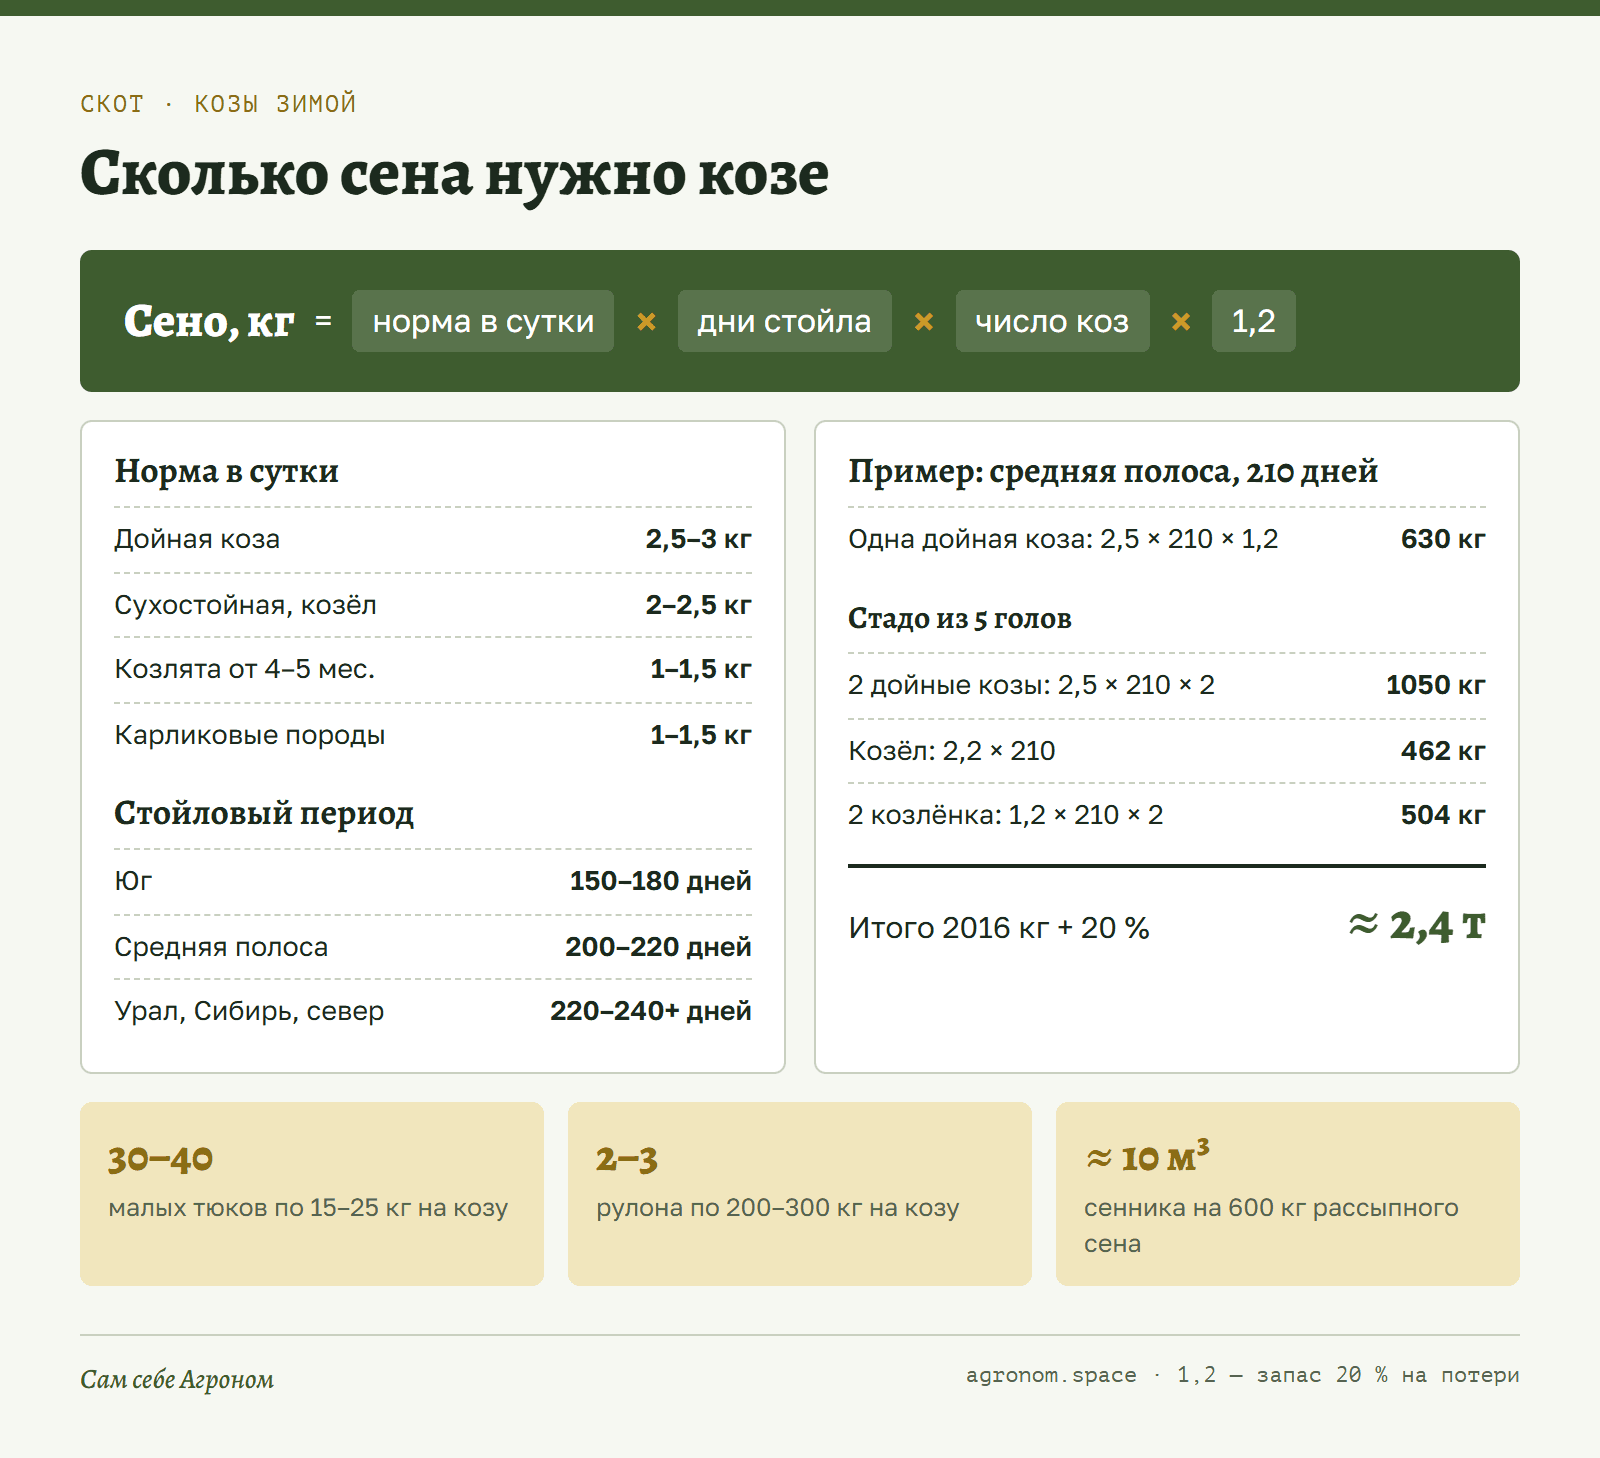Click the 'Норма в сутки' heading
The width and height of the screenshot is (1600, 1458).
(x=227, y=471)
